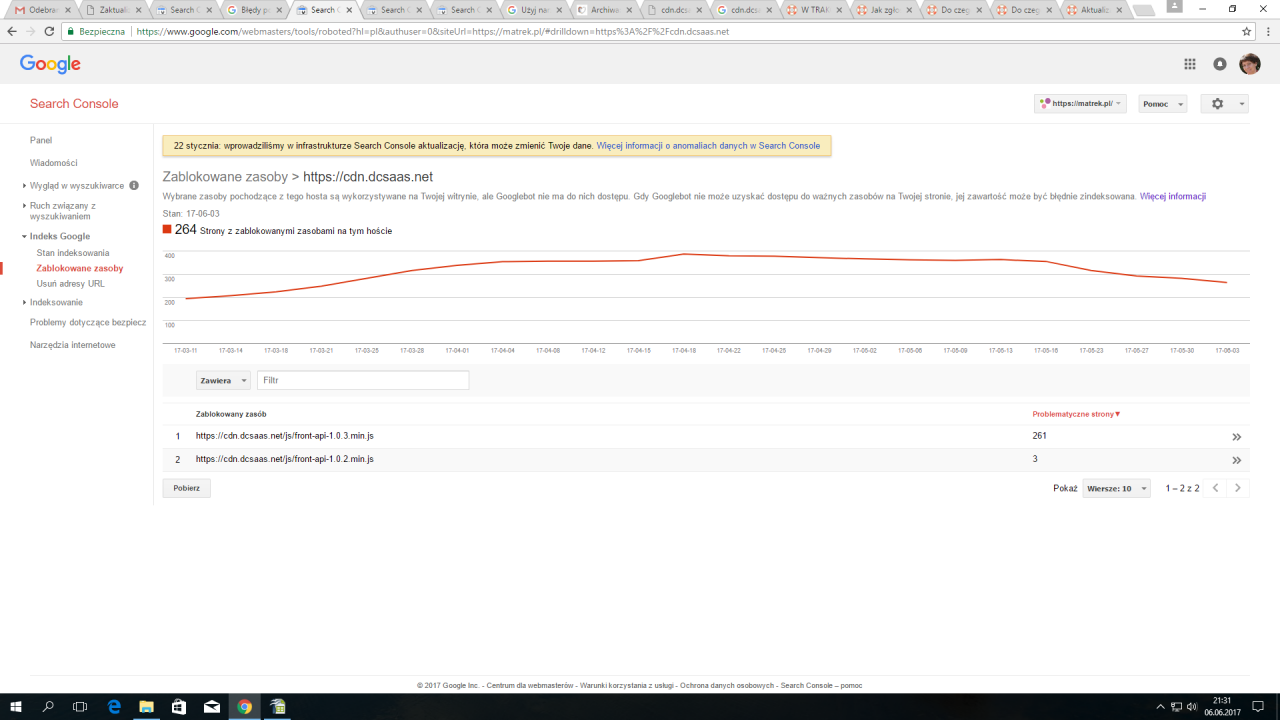This screenshot has height=720, width=1280.
Task: Open the Mail app on the taskbar
Action: pyautogui.click(x=212, y=706)
